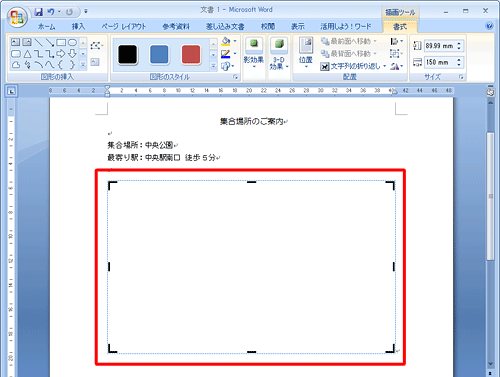Click the shape width field 150 mm

(x=439, y=62)
